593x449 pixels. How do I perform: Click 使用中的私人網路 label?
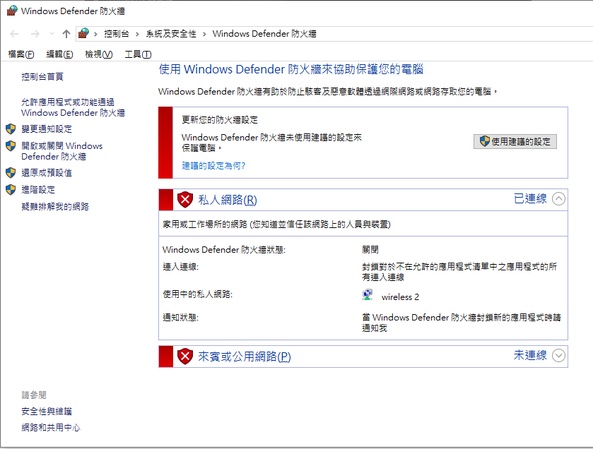(x=197, y=294)
